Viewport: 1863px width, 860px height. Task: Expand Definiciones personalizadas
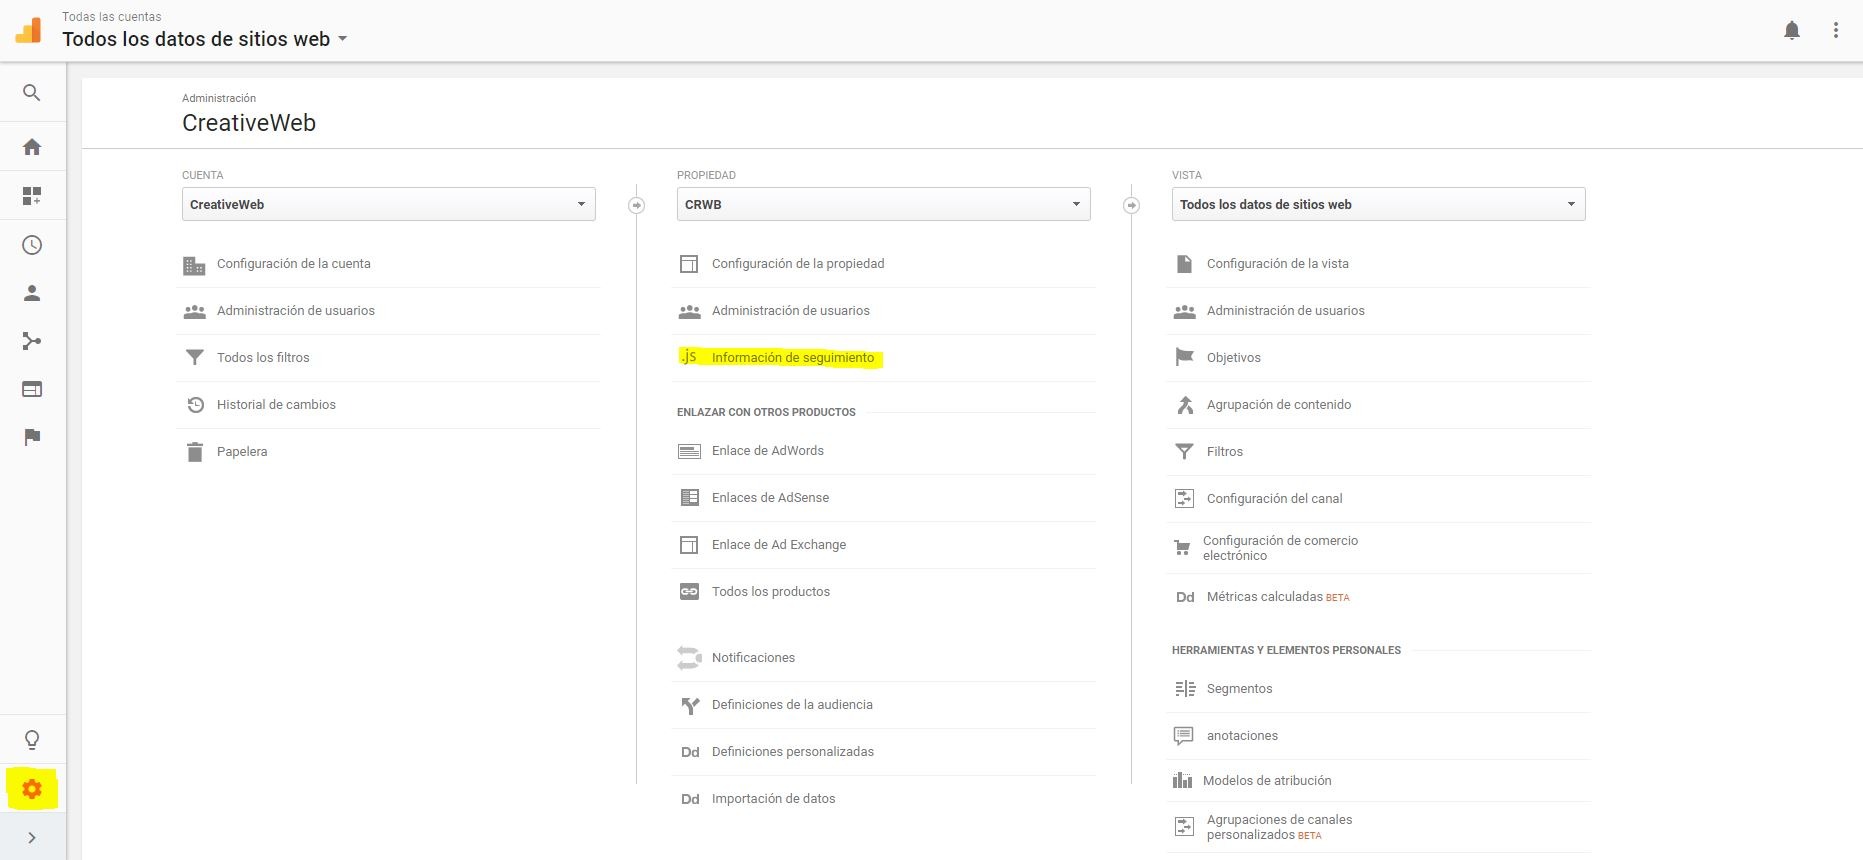[x=793, y=752]
